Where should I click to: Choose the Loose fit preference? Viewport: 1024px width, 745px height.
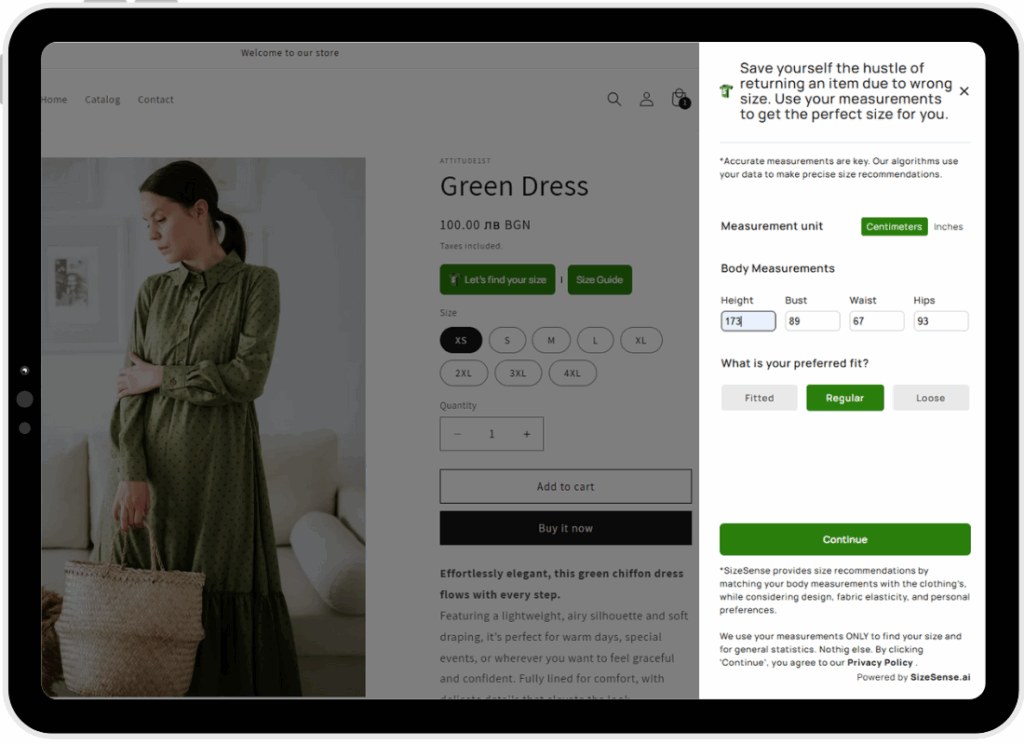tap(930, 398)
